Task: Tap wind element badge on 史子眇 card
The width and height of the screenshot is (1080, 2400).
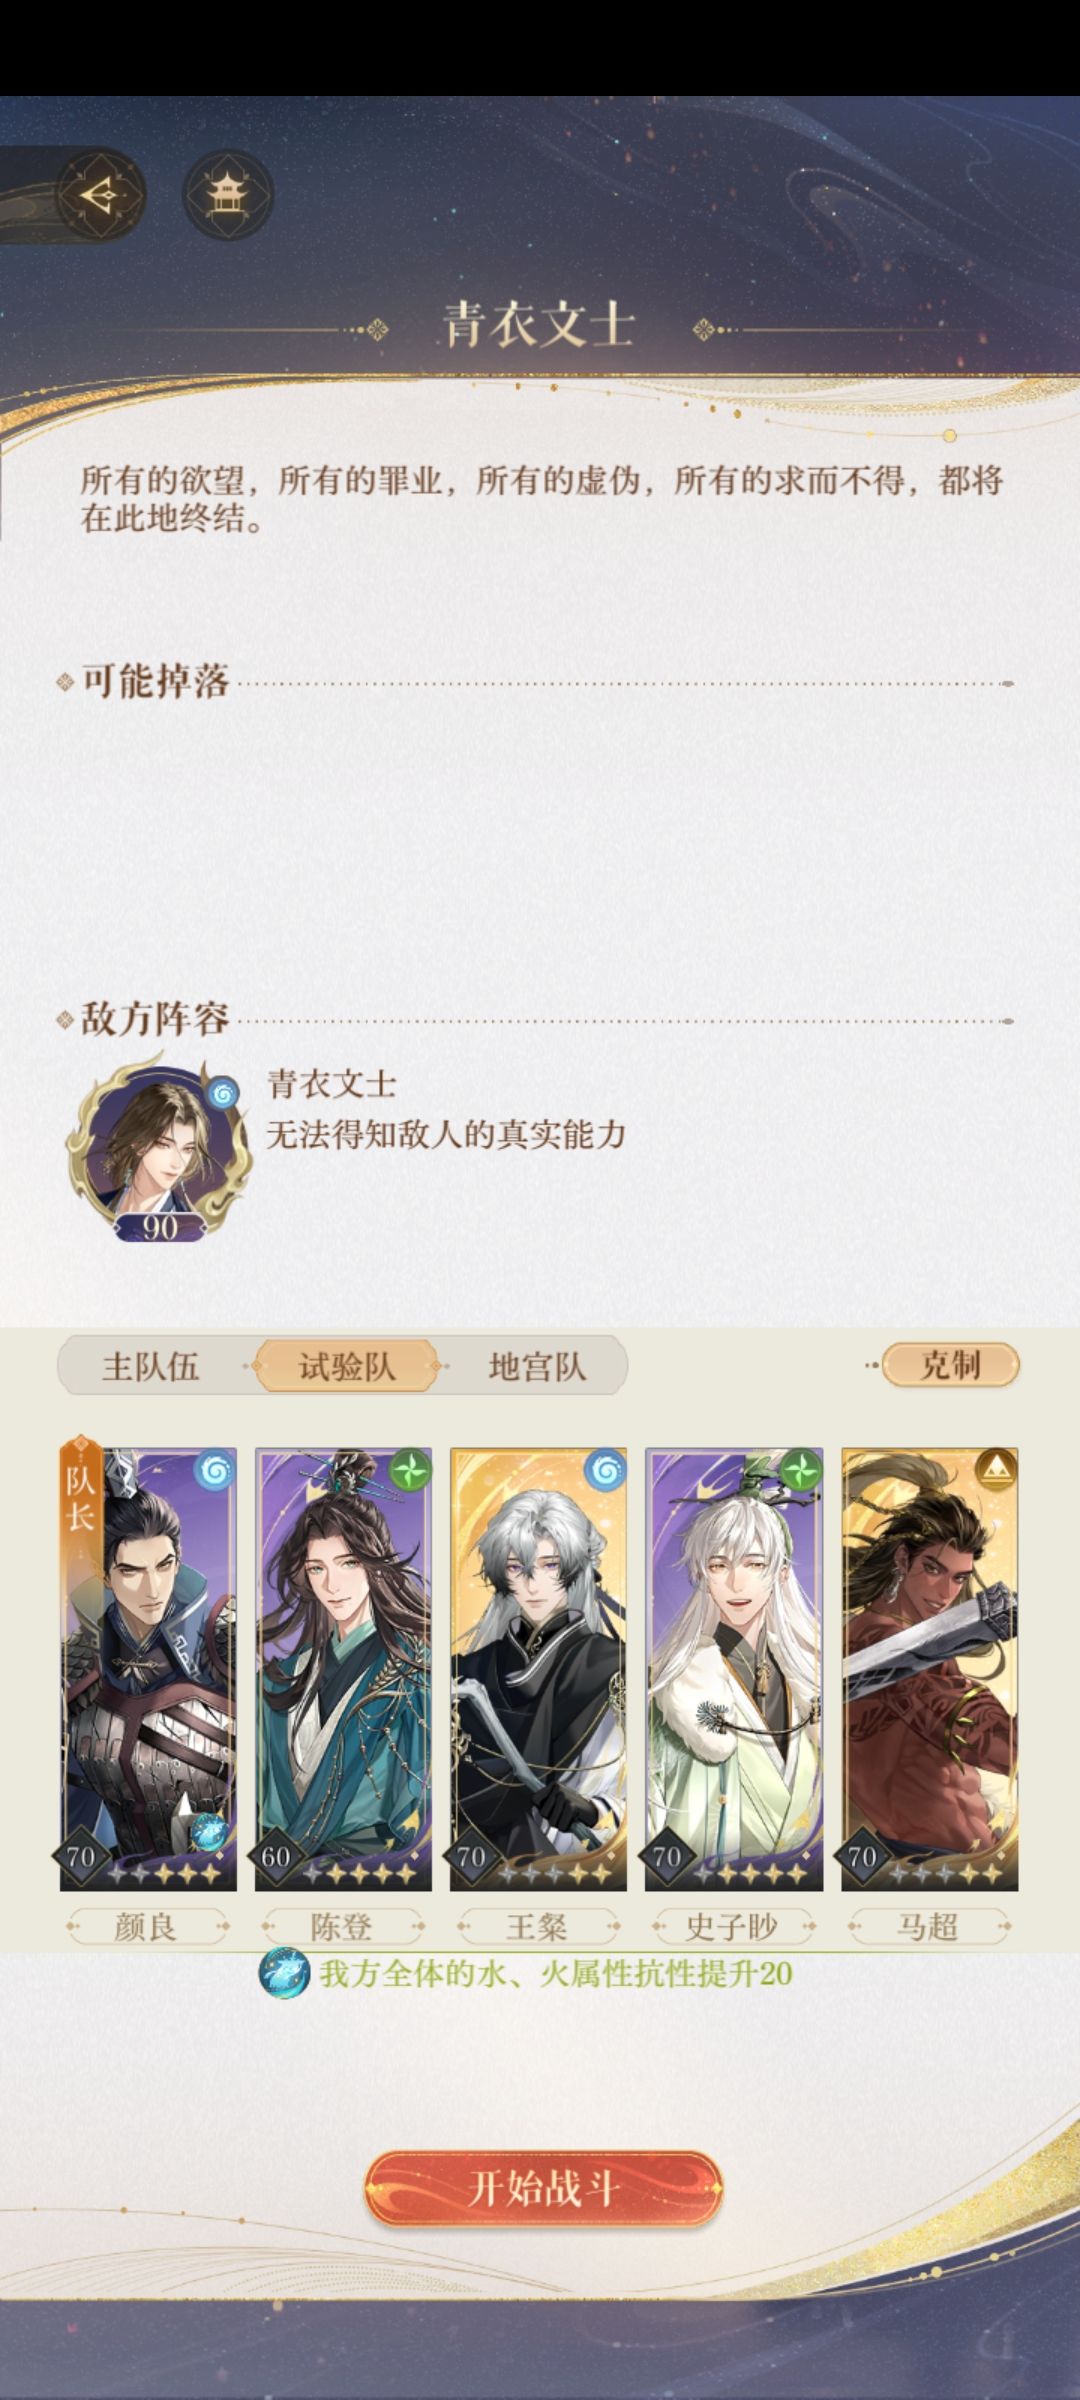Action: point(800,1471)
